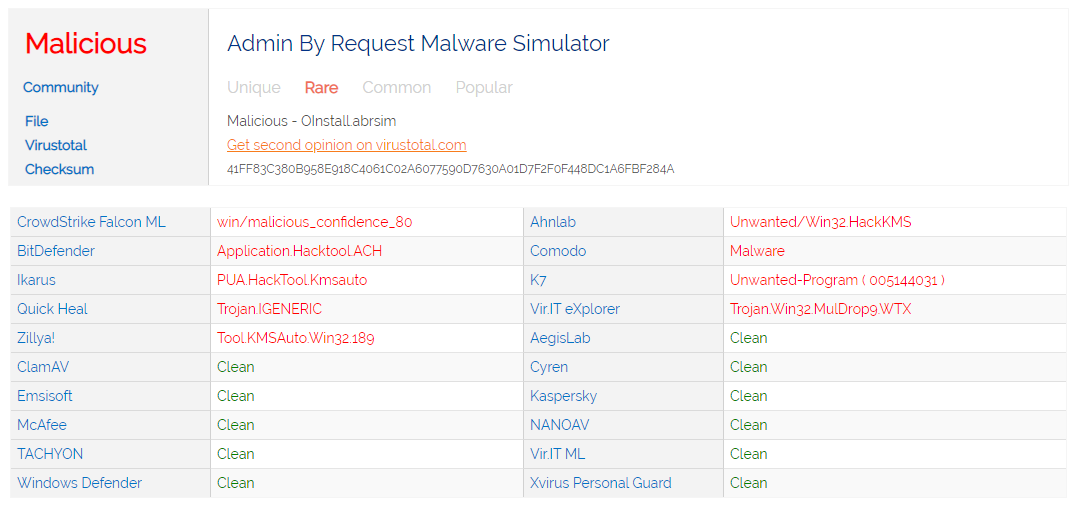Click the BitDefender engine name

point(56,251)
